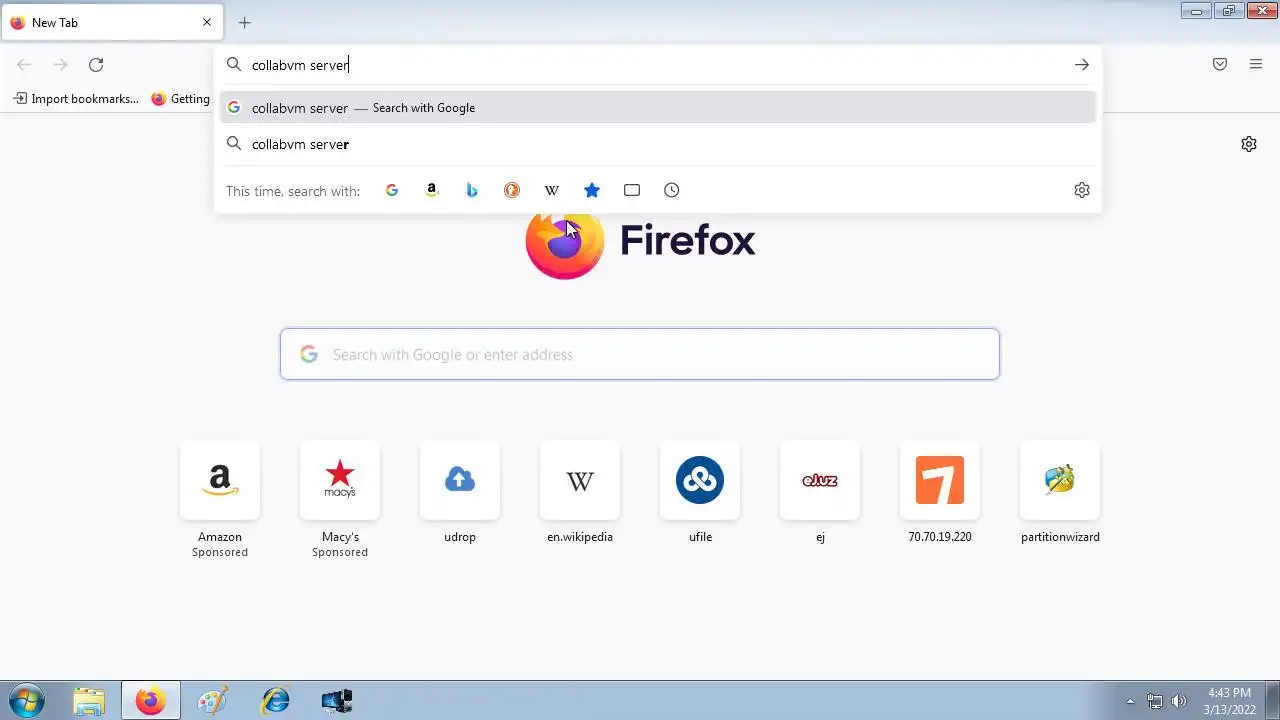Viewport: 1280px width, 720px height.
Task: Open en.wikipedia shortcut tile
Action: click(x=580, y=480)
